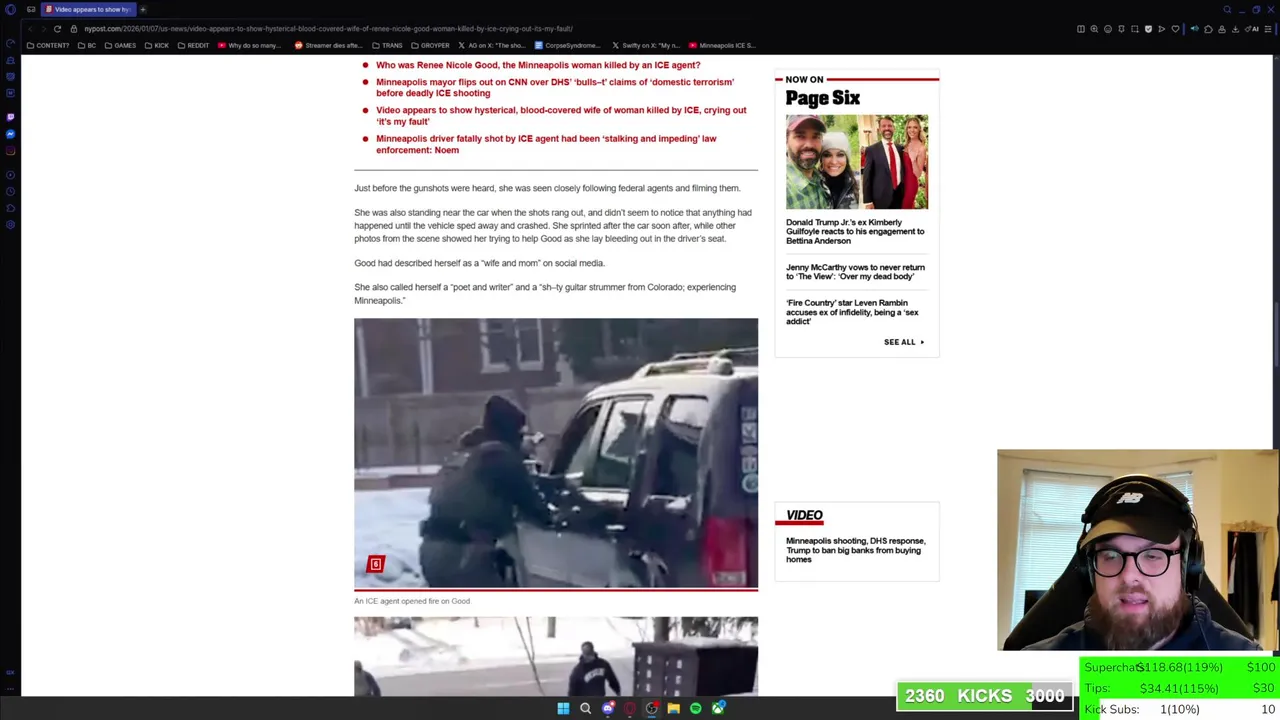Click the tab search magnifier icon
Screen dimensions: 1280x720
tap(1227, 10)
